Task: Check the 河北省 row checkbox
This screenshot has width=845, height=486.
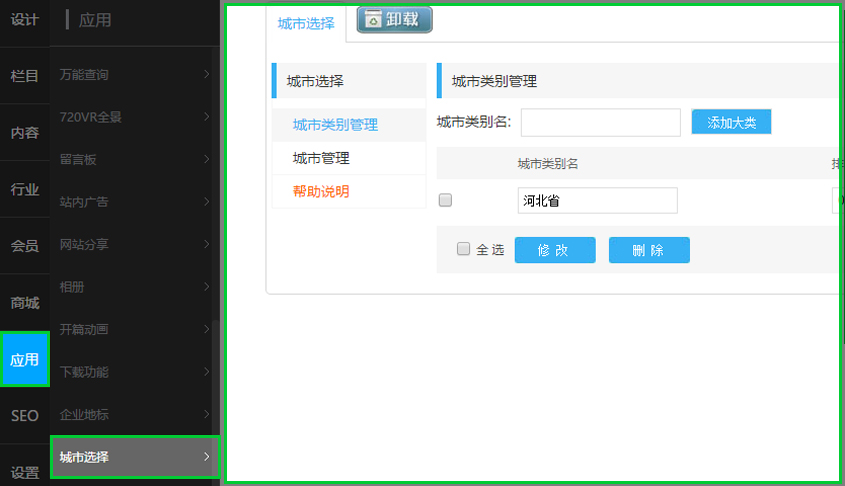Action: click(446, 200)
